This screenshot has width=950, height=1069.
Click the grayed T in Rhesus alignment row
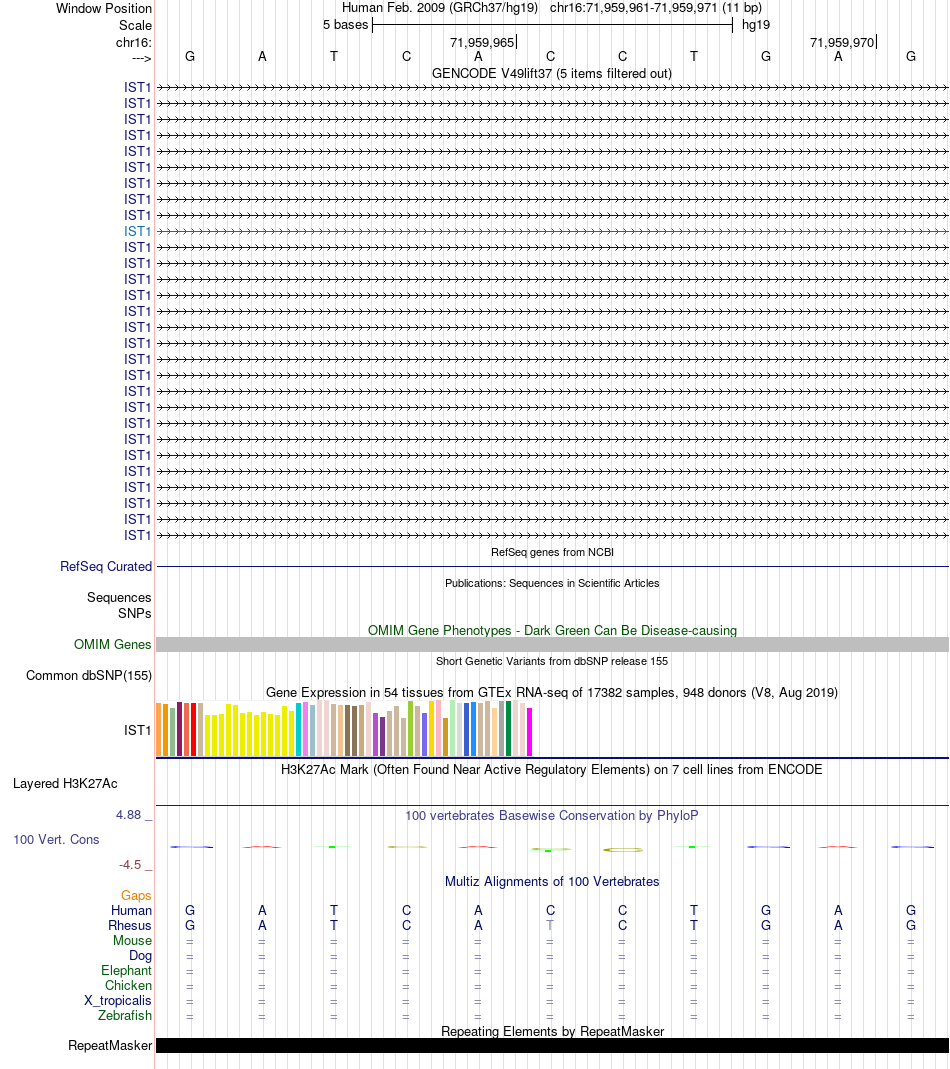point(550,925)
